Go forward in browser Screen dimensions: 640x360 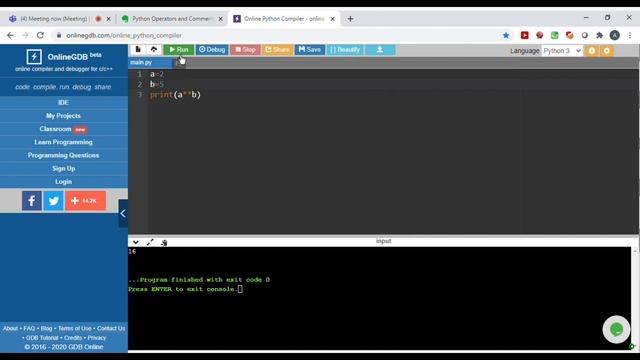coord(25,36)
